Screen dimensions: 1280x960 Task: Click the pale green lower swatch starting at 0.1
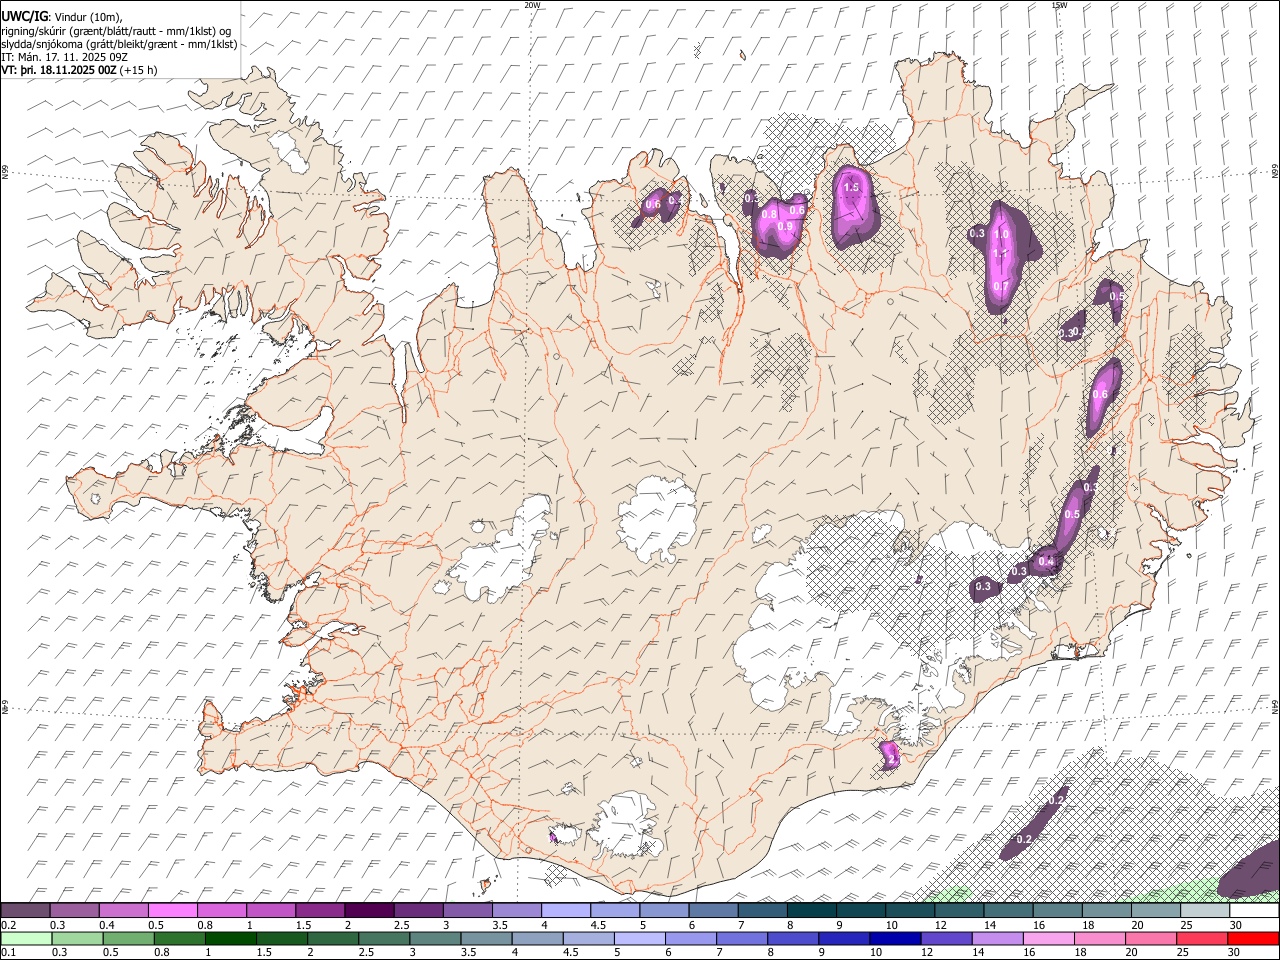(x=26, y=938)
